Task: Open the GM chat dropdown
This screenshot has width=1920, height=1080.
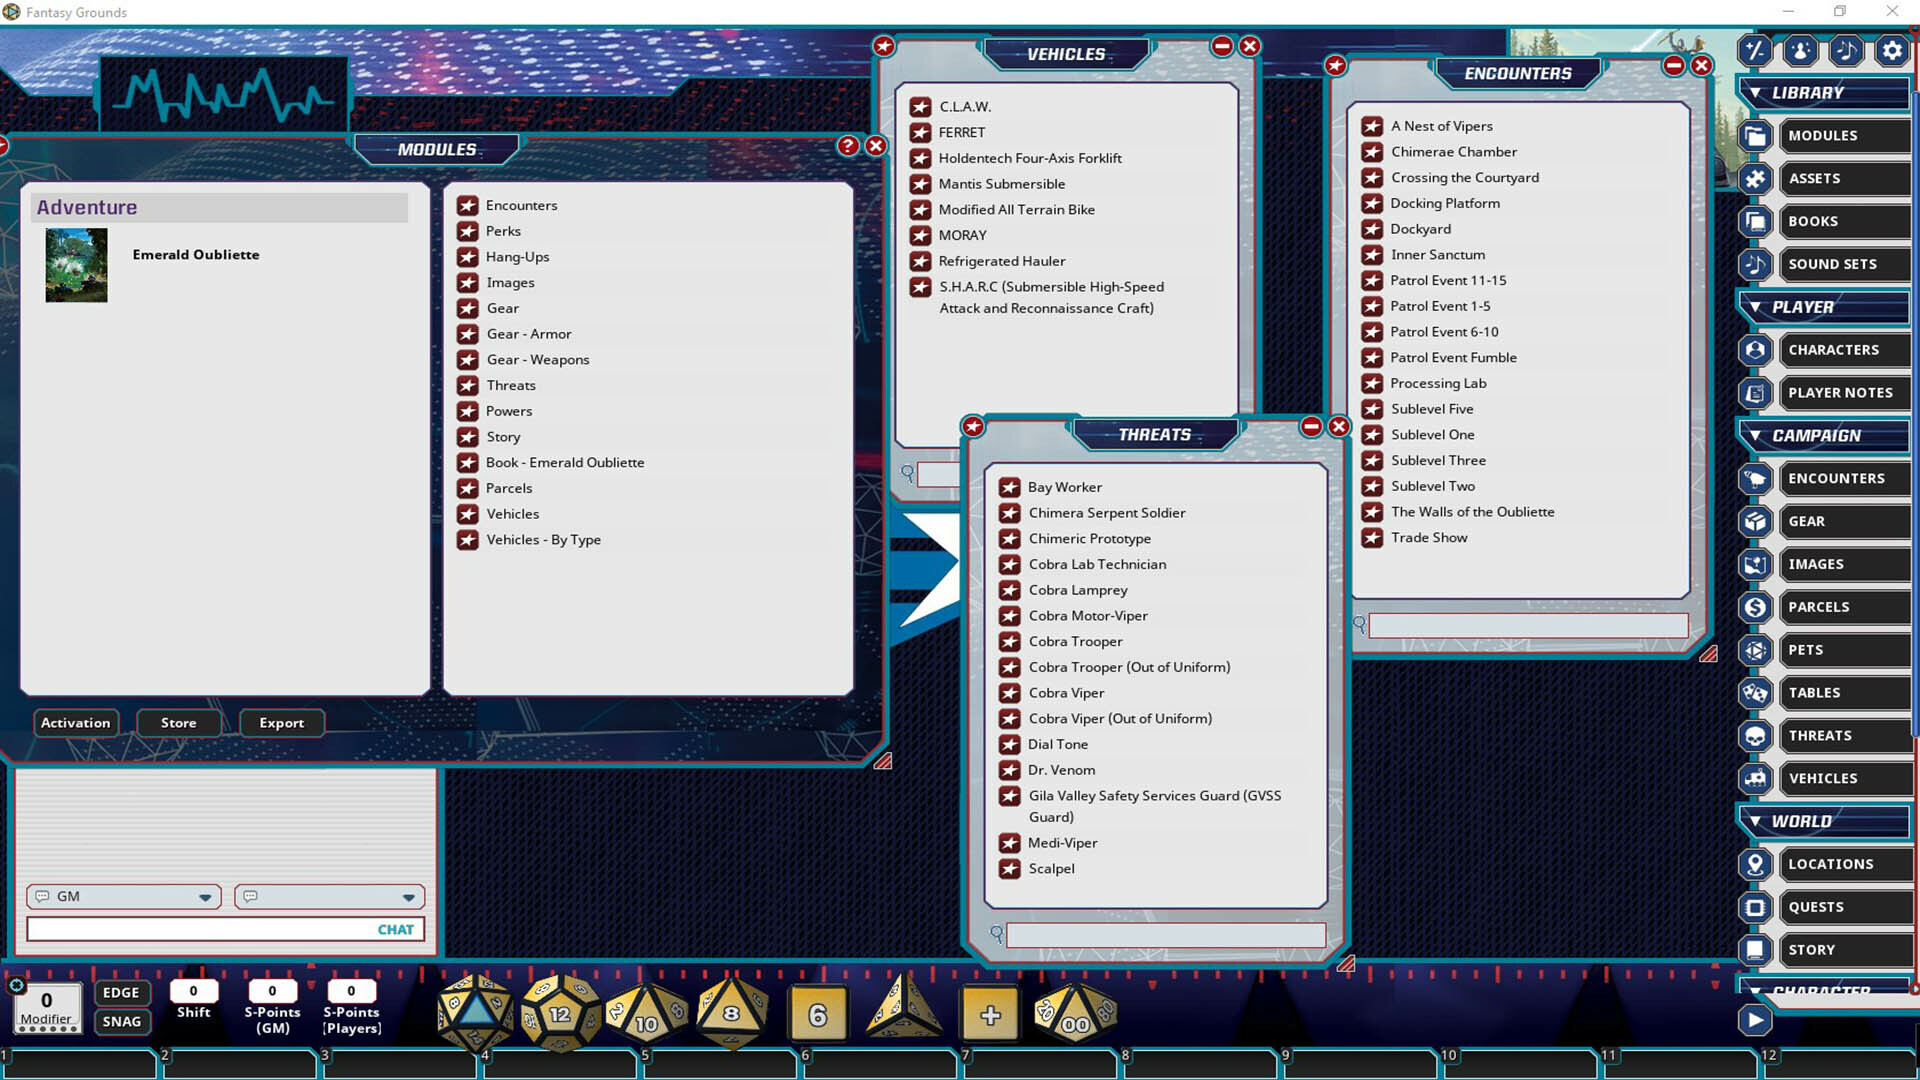Action: [x=207, y=896]
